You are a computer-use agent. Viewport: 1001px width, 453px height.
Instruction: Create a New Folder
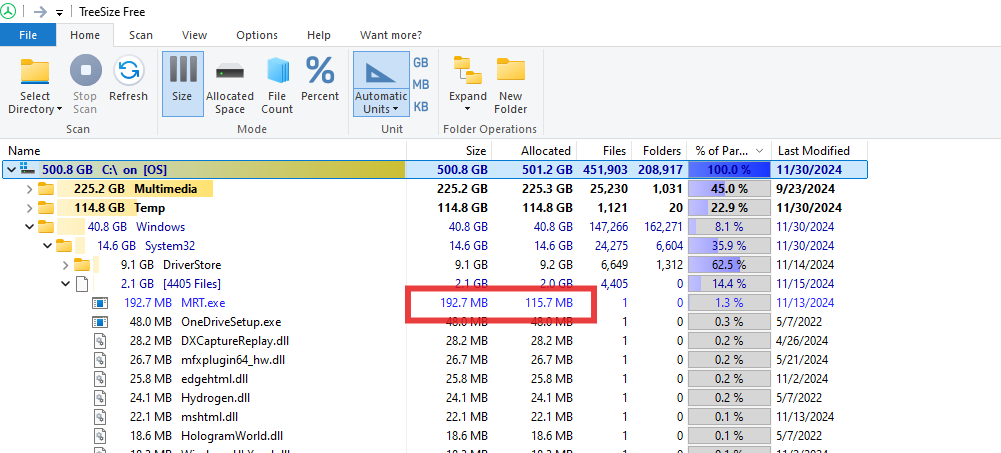click(511, 85)
